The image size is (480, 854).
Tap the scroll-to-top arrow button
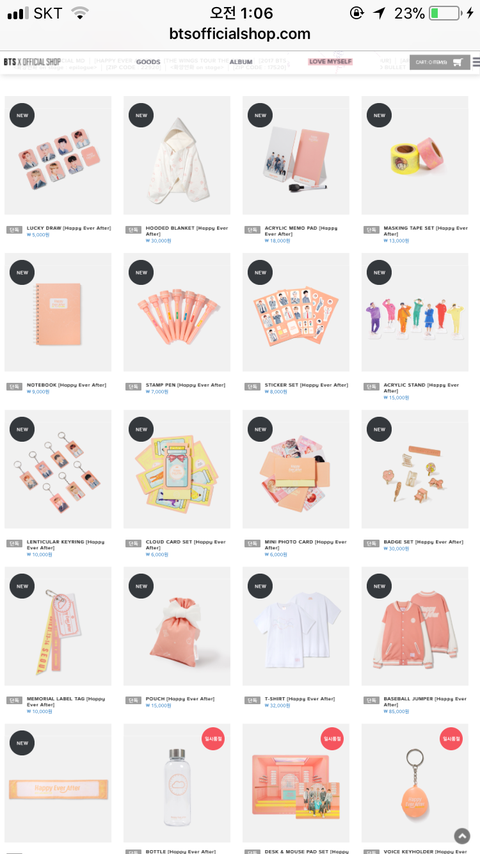tap(462, 836)
